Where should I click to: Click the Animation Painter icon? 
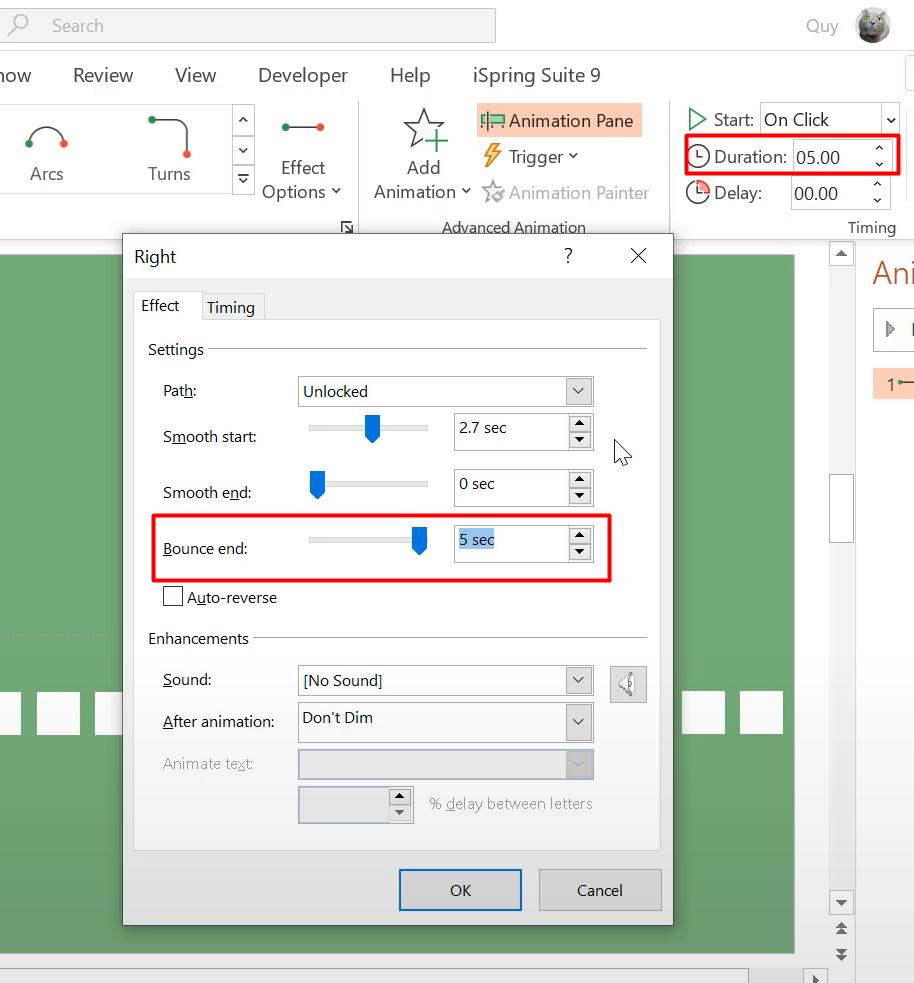[493, 192]
